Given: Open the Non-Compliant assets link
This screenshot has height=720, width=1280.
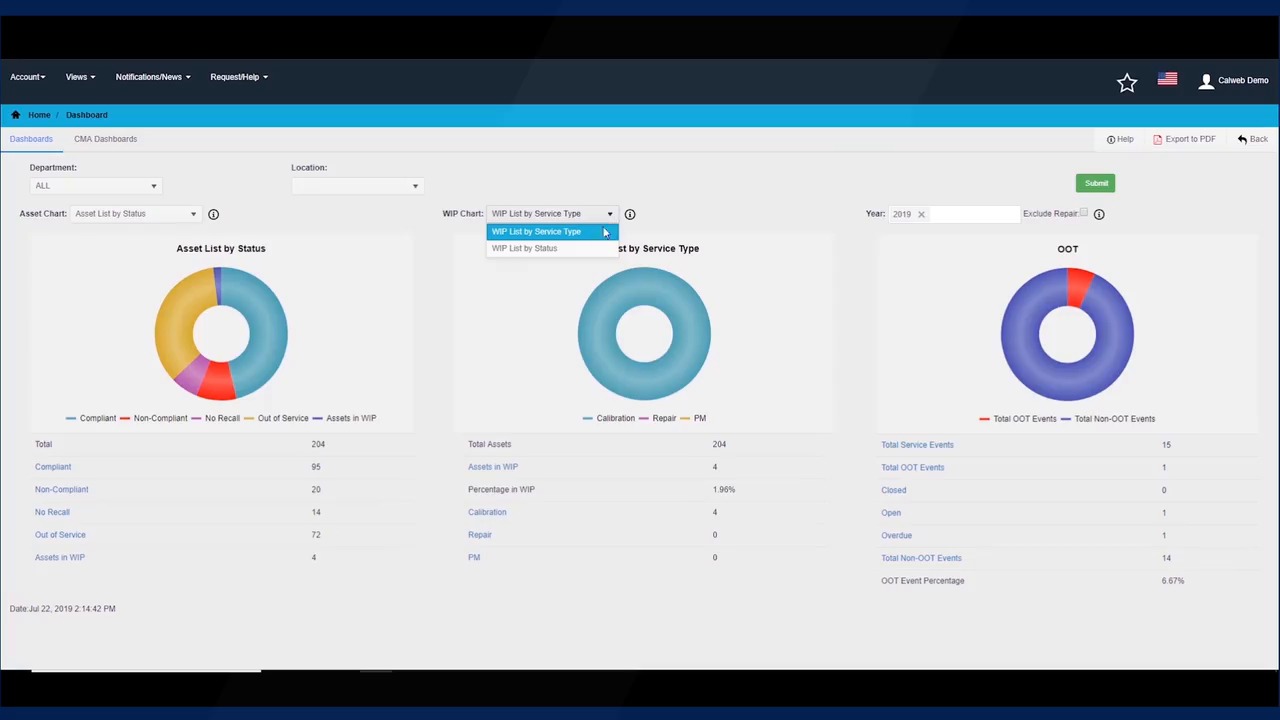Looking at the screenshot, I should 62,490.
